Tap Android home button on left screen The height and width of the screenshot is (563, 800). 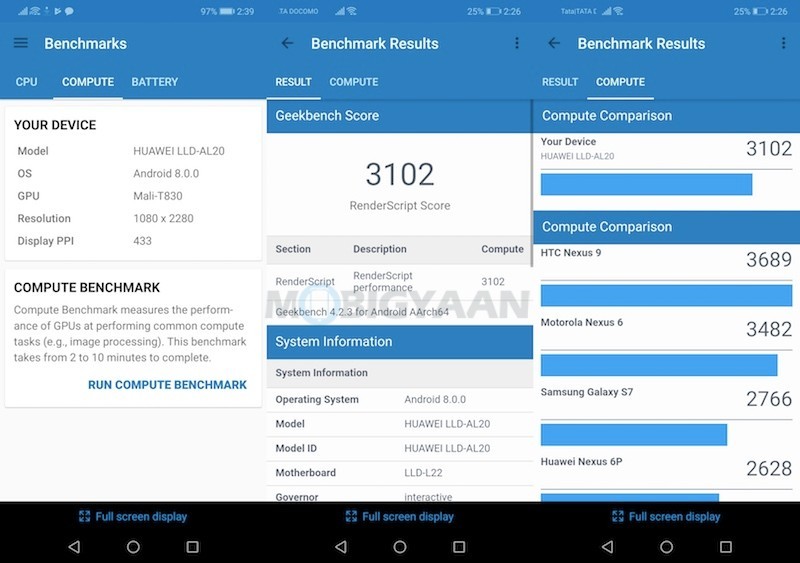tap(133, 547)
